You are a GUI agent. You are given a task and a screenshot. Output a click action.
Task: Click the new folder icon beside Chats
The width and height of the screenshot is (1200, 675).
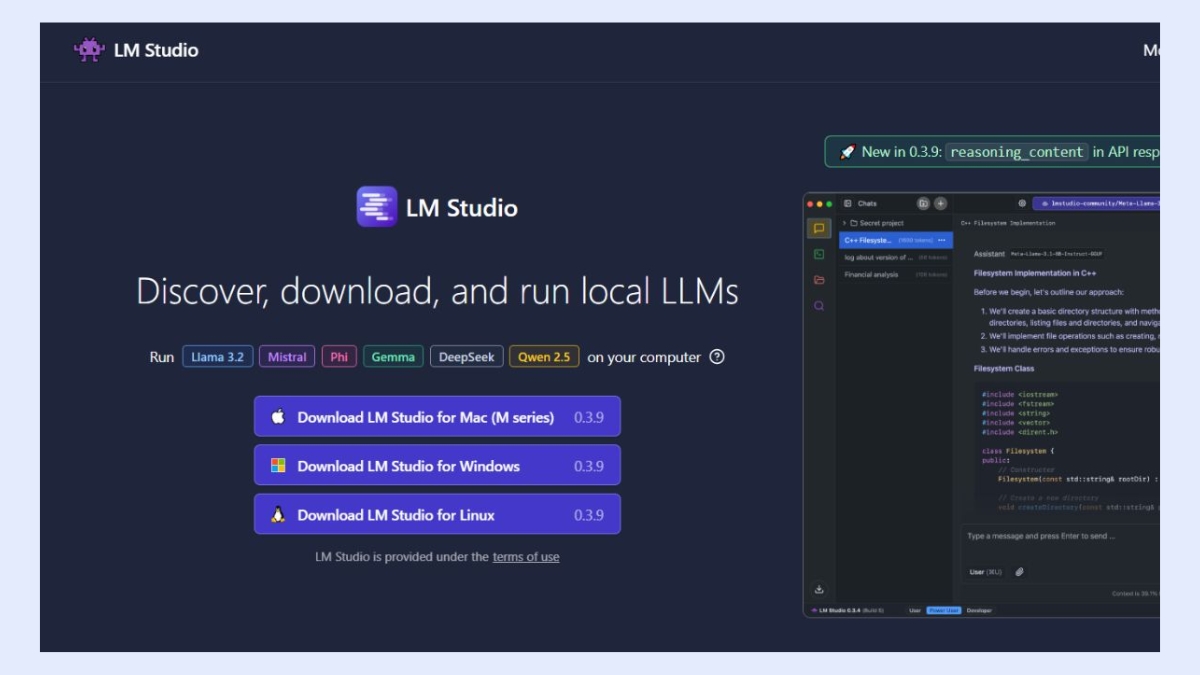coord(923,203)
